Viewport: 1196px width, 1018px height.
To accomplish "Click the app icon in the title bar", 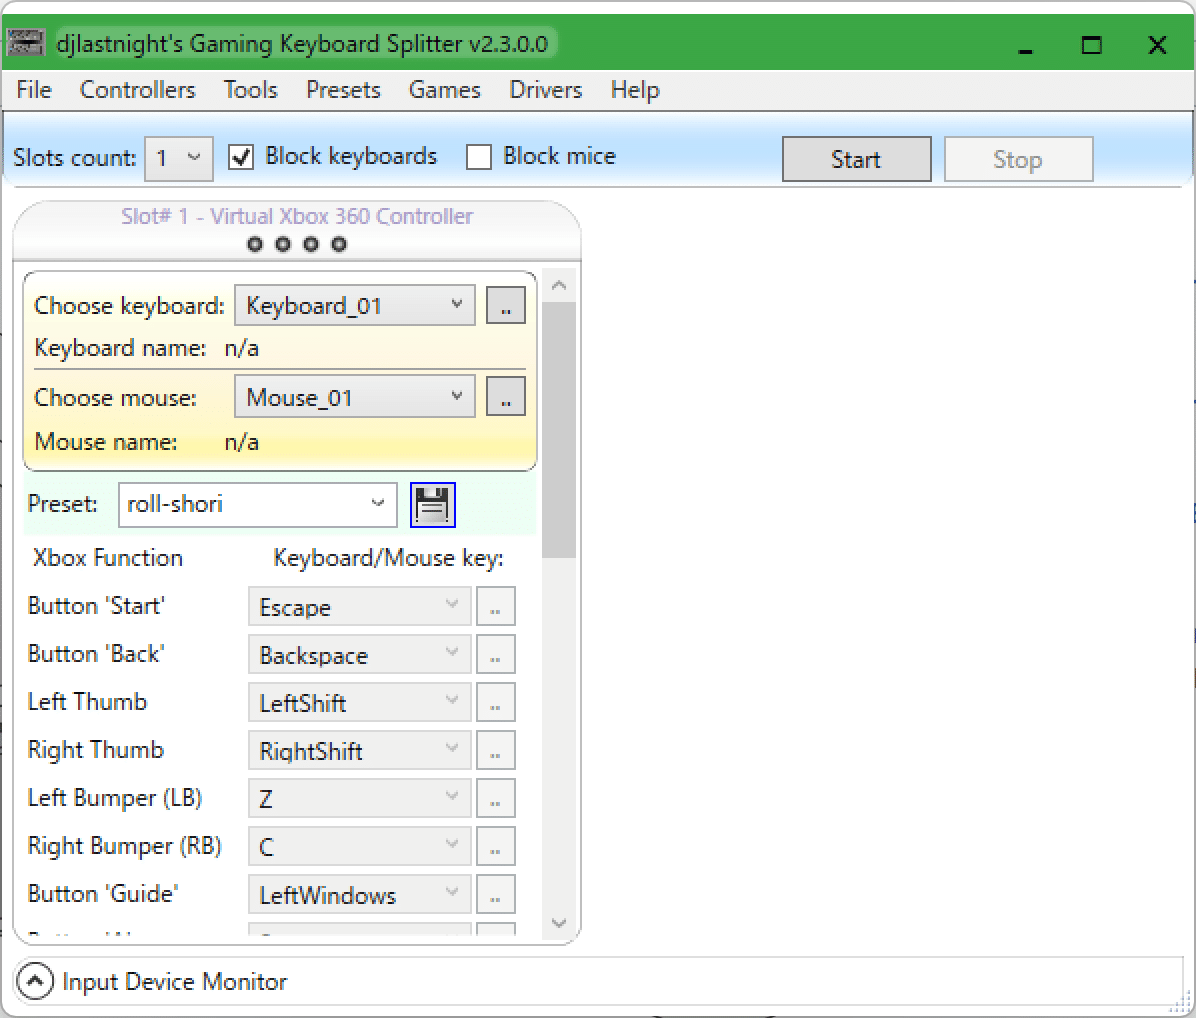I will pos(25,43).
